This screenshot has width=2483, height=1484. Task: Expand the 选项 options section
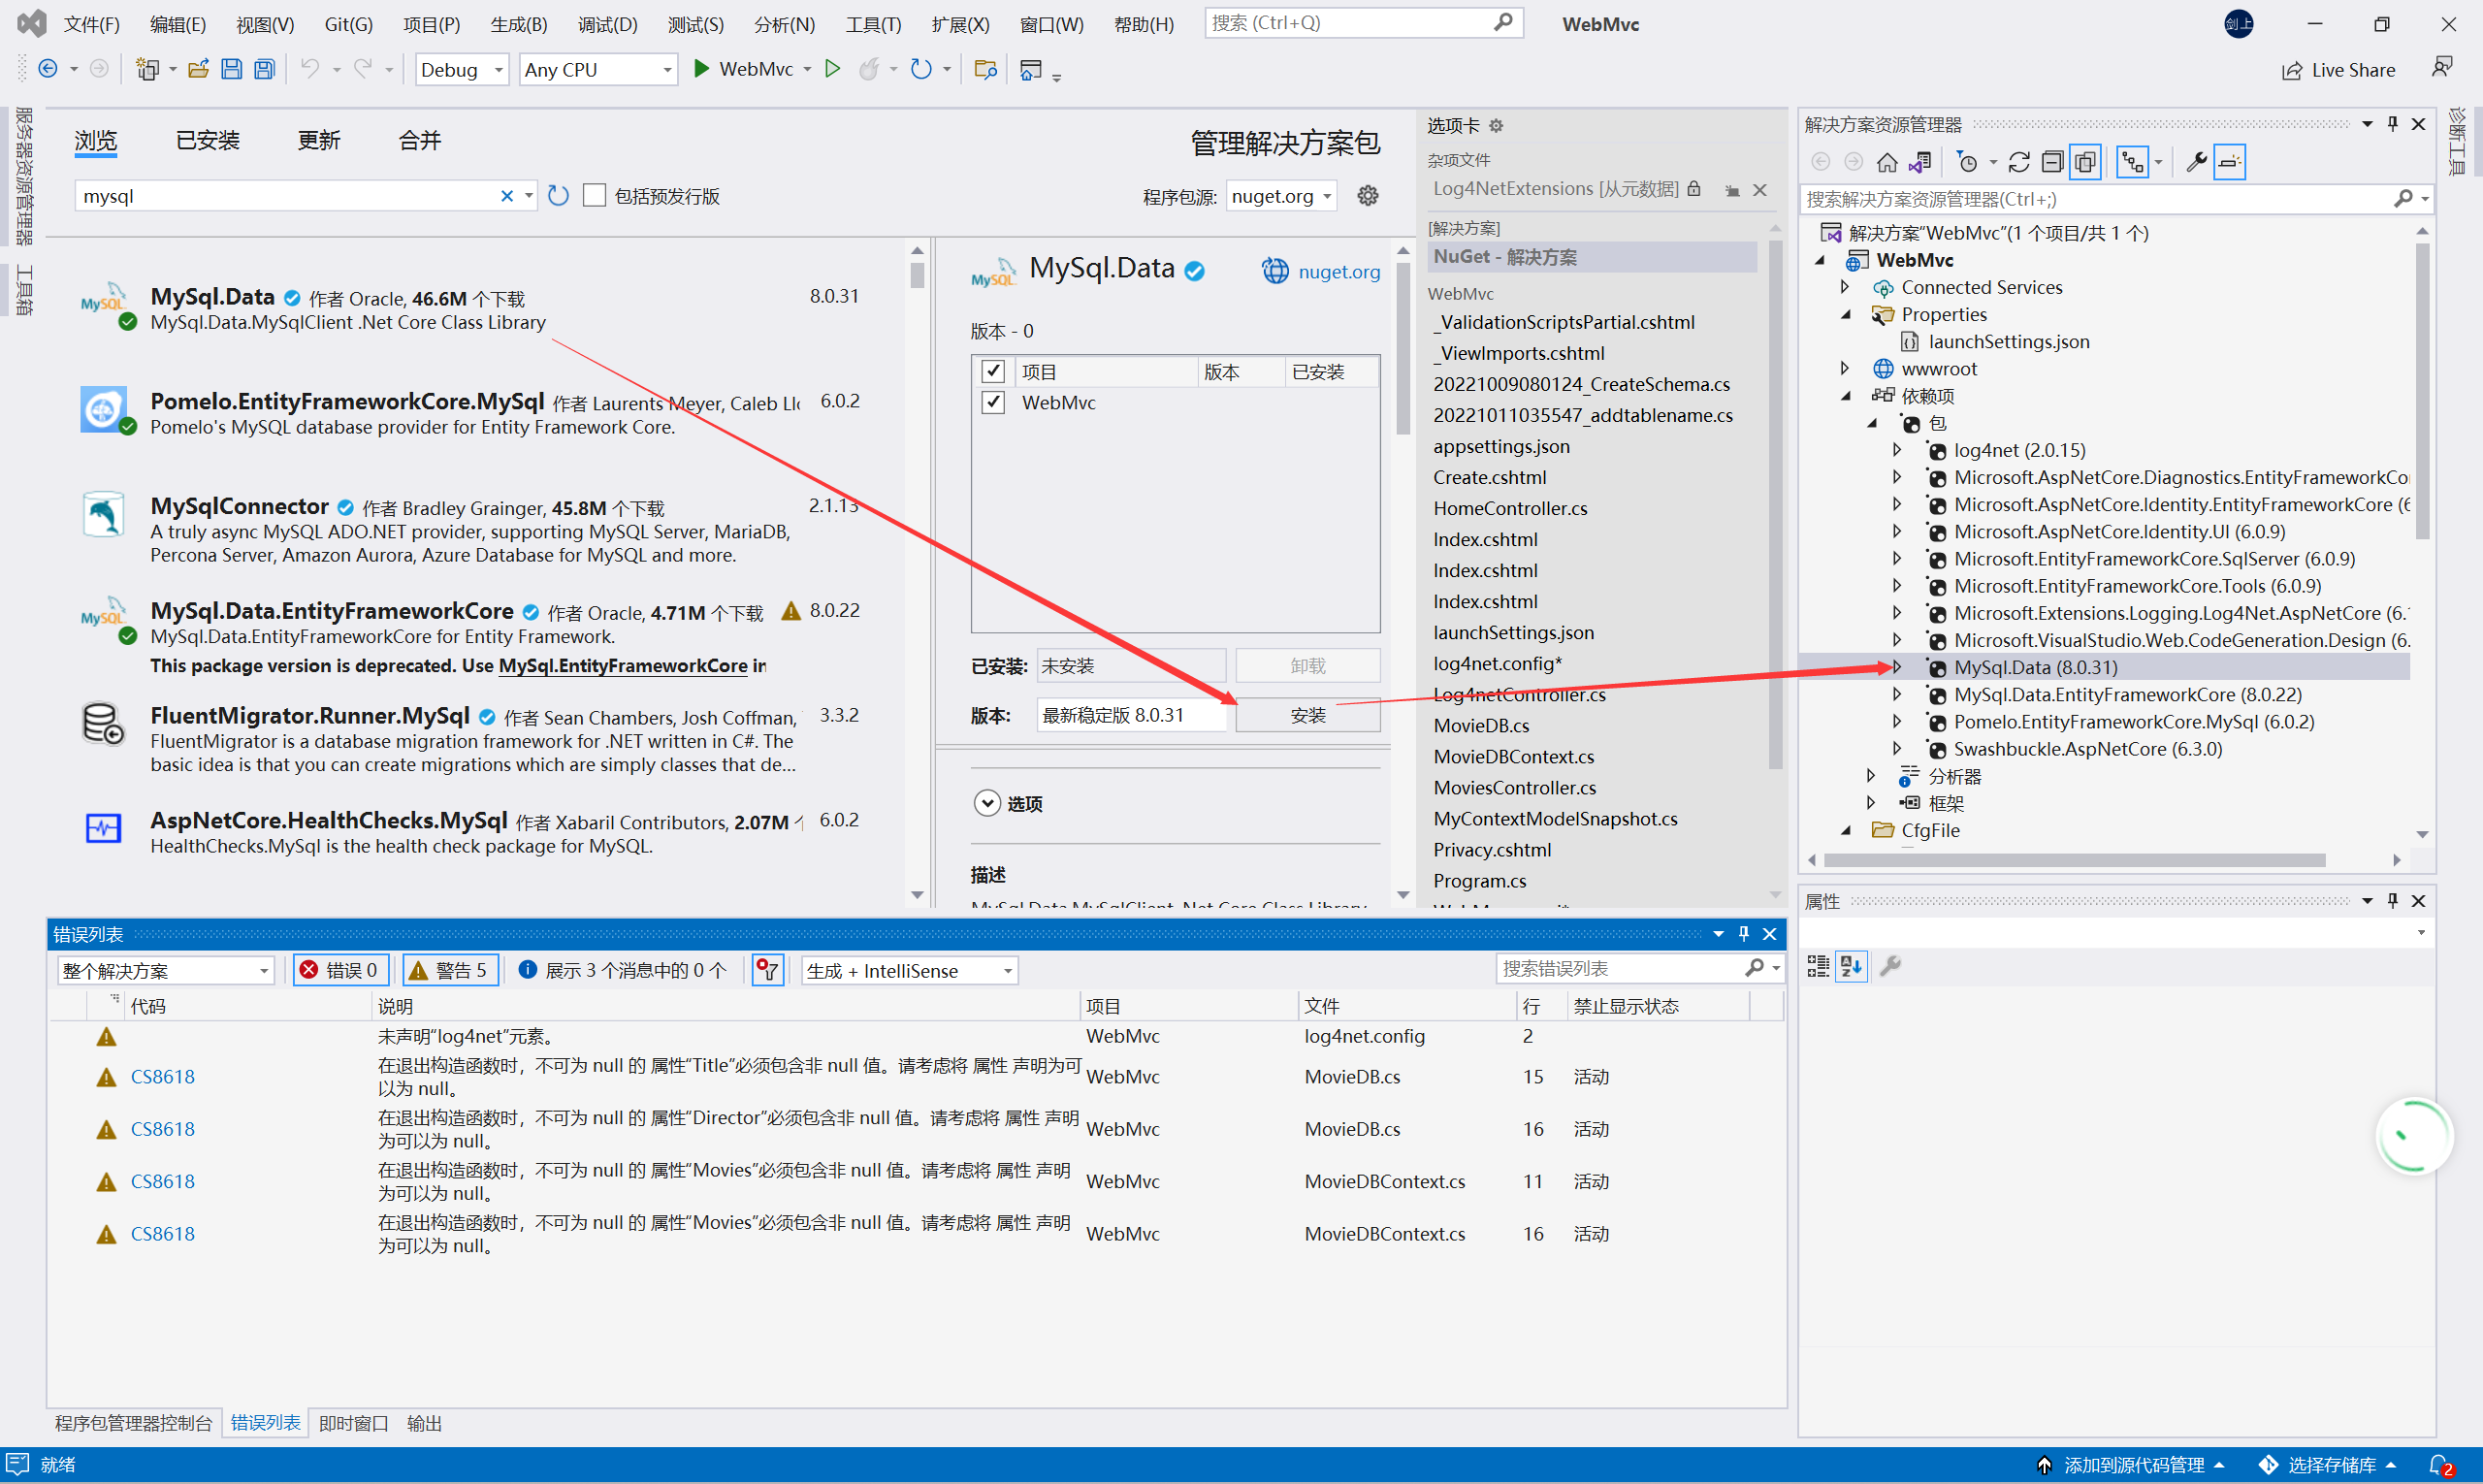coord(987,803)
